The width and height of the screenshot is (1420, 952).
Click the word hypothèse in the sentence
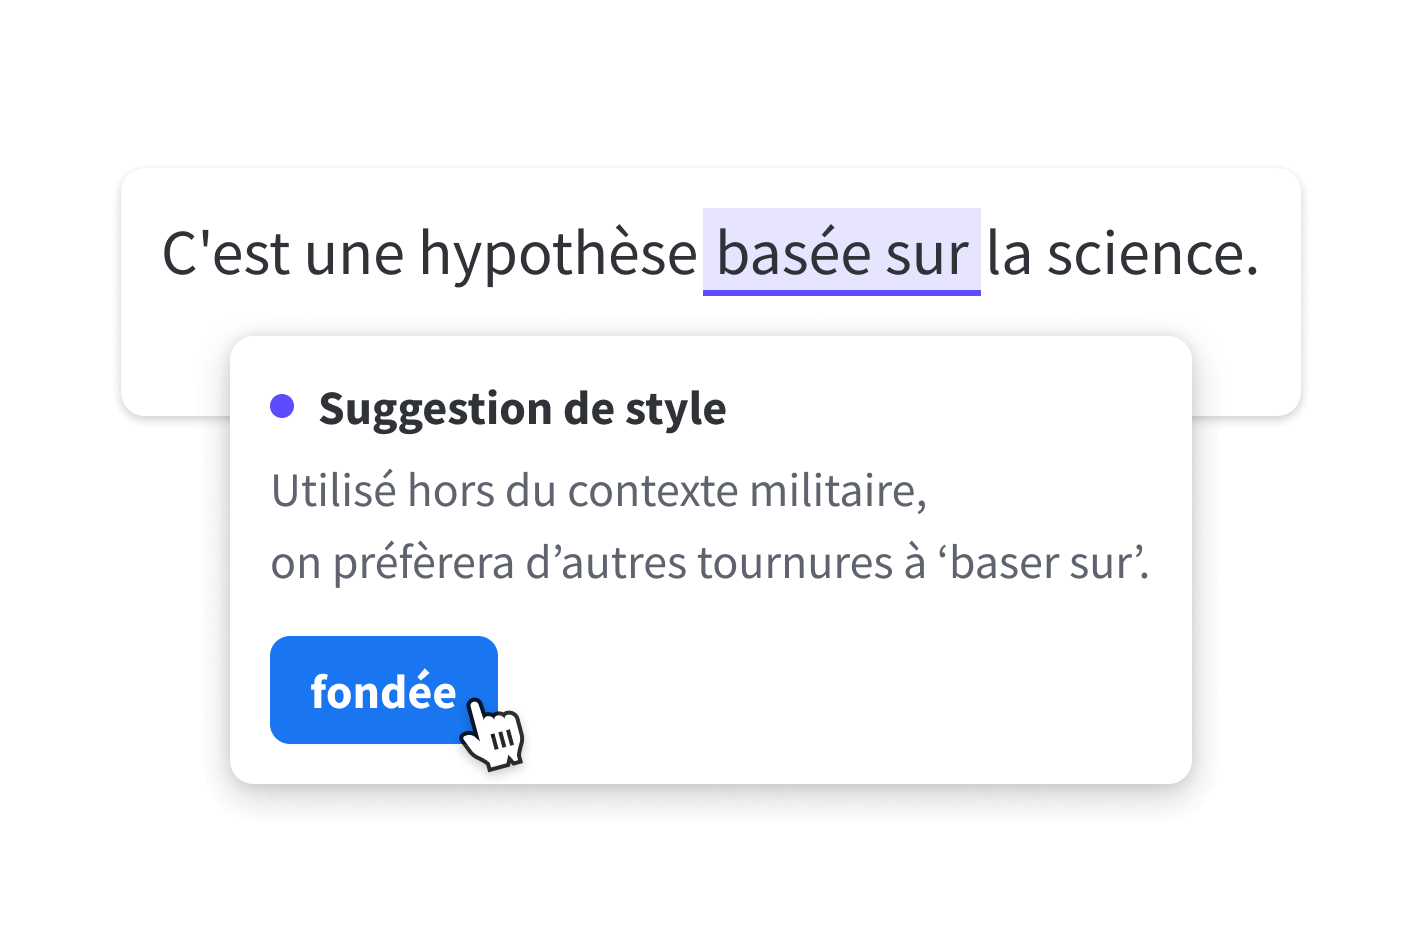pos(558,253)
